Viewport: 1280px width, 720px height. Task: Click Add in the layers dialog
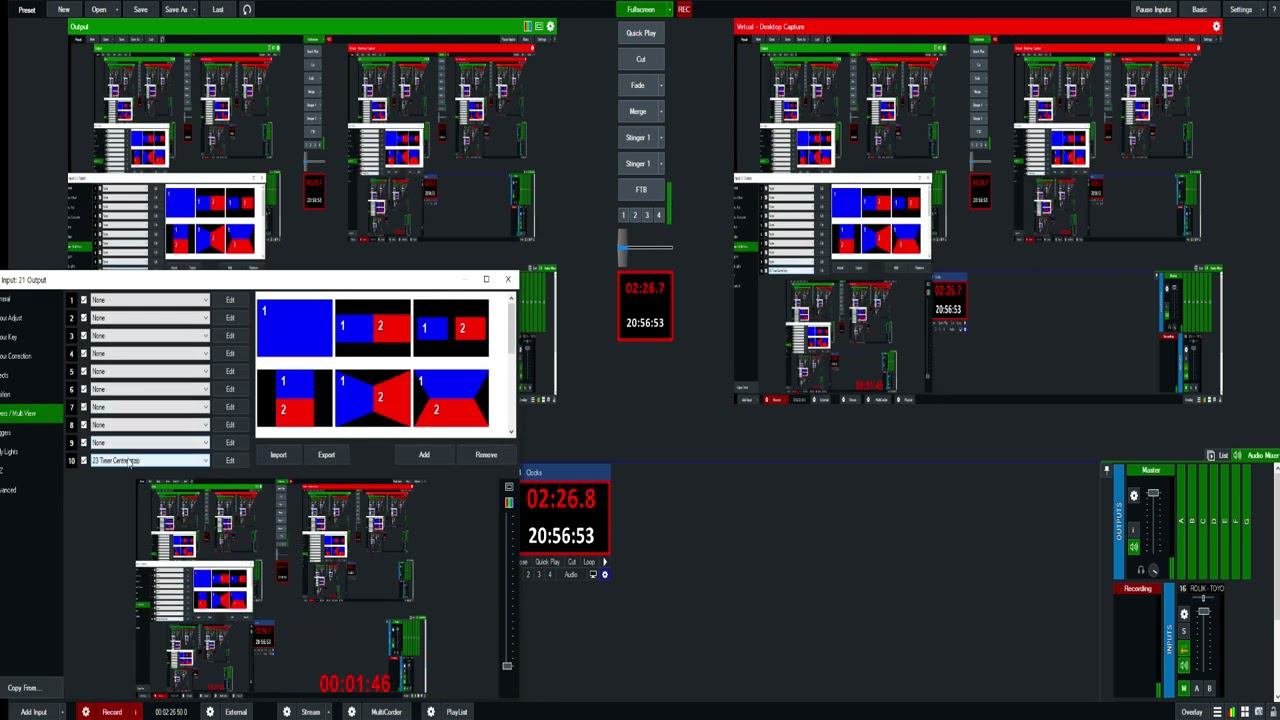(424, 455)
